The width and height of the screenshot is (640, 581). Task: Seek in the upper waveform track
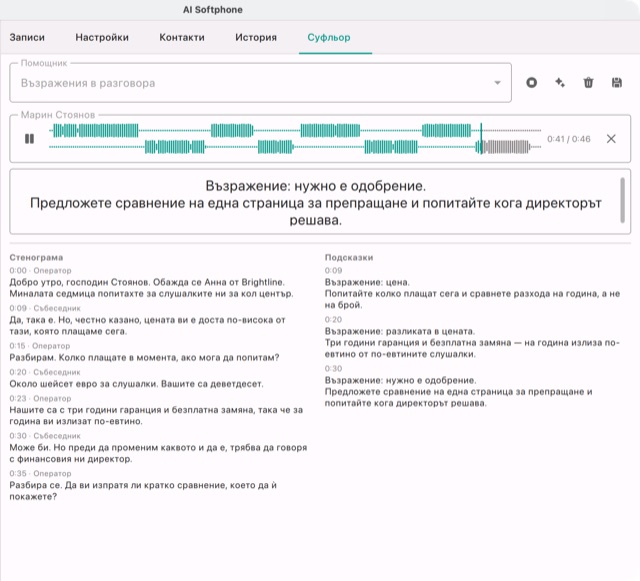point(295,131)
